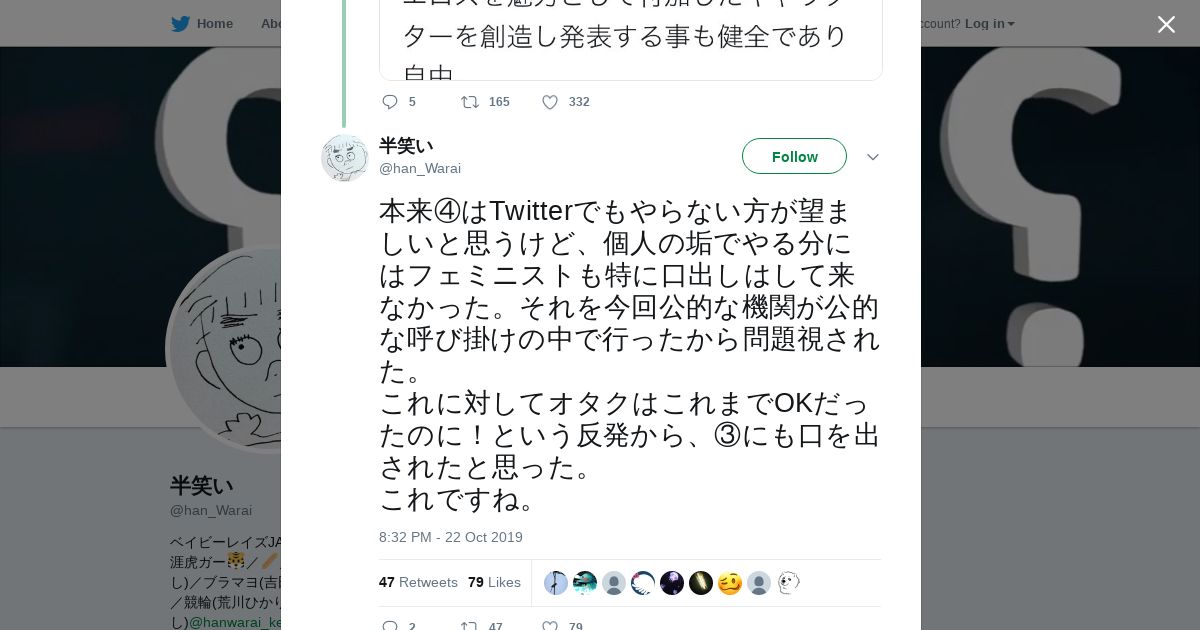Click the 半笑い display name in tweet header

(x=406, y=146)
